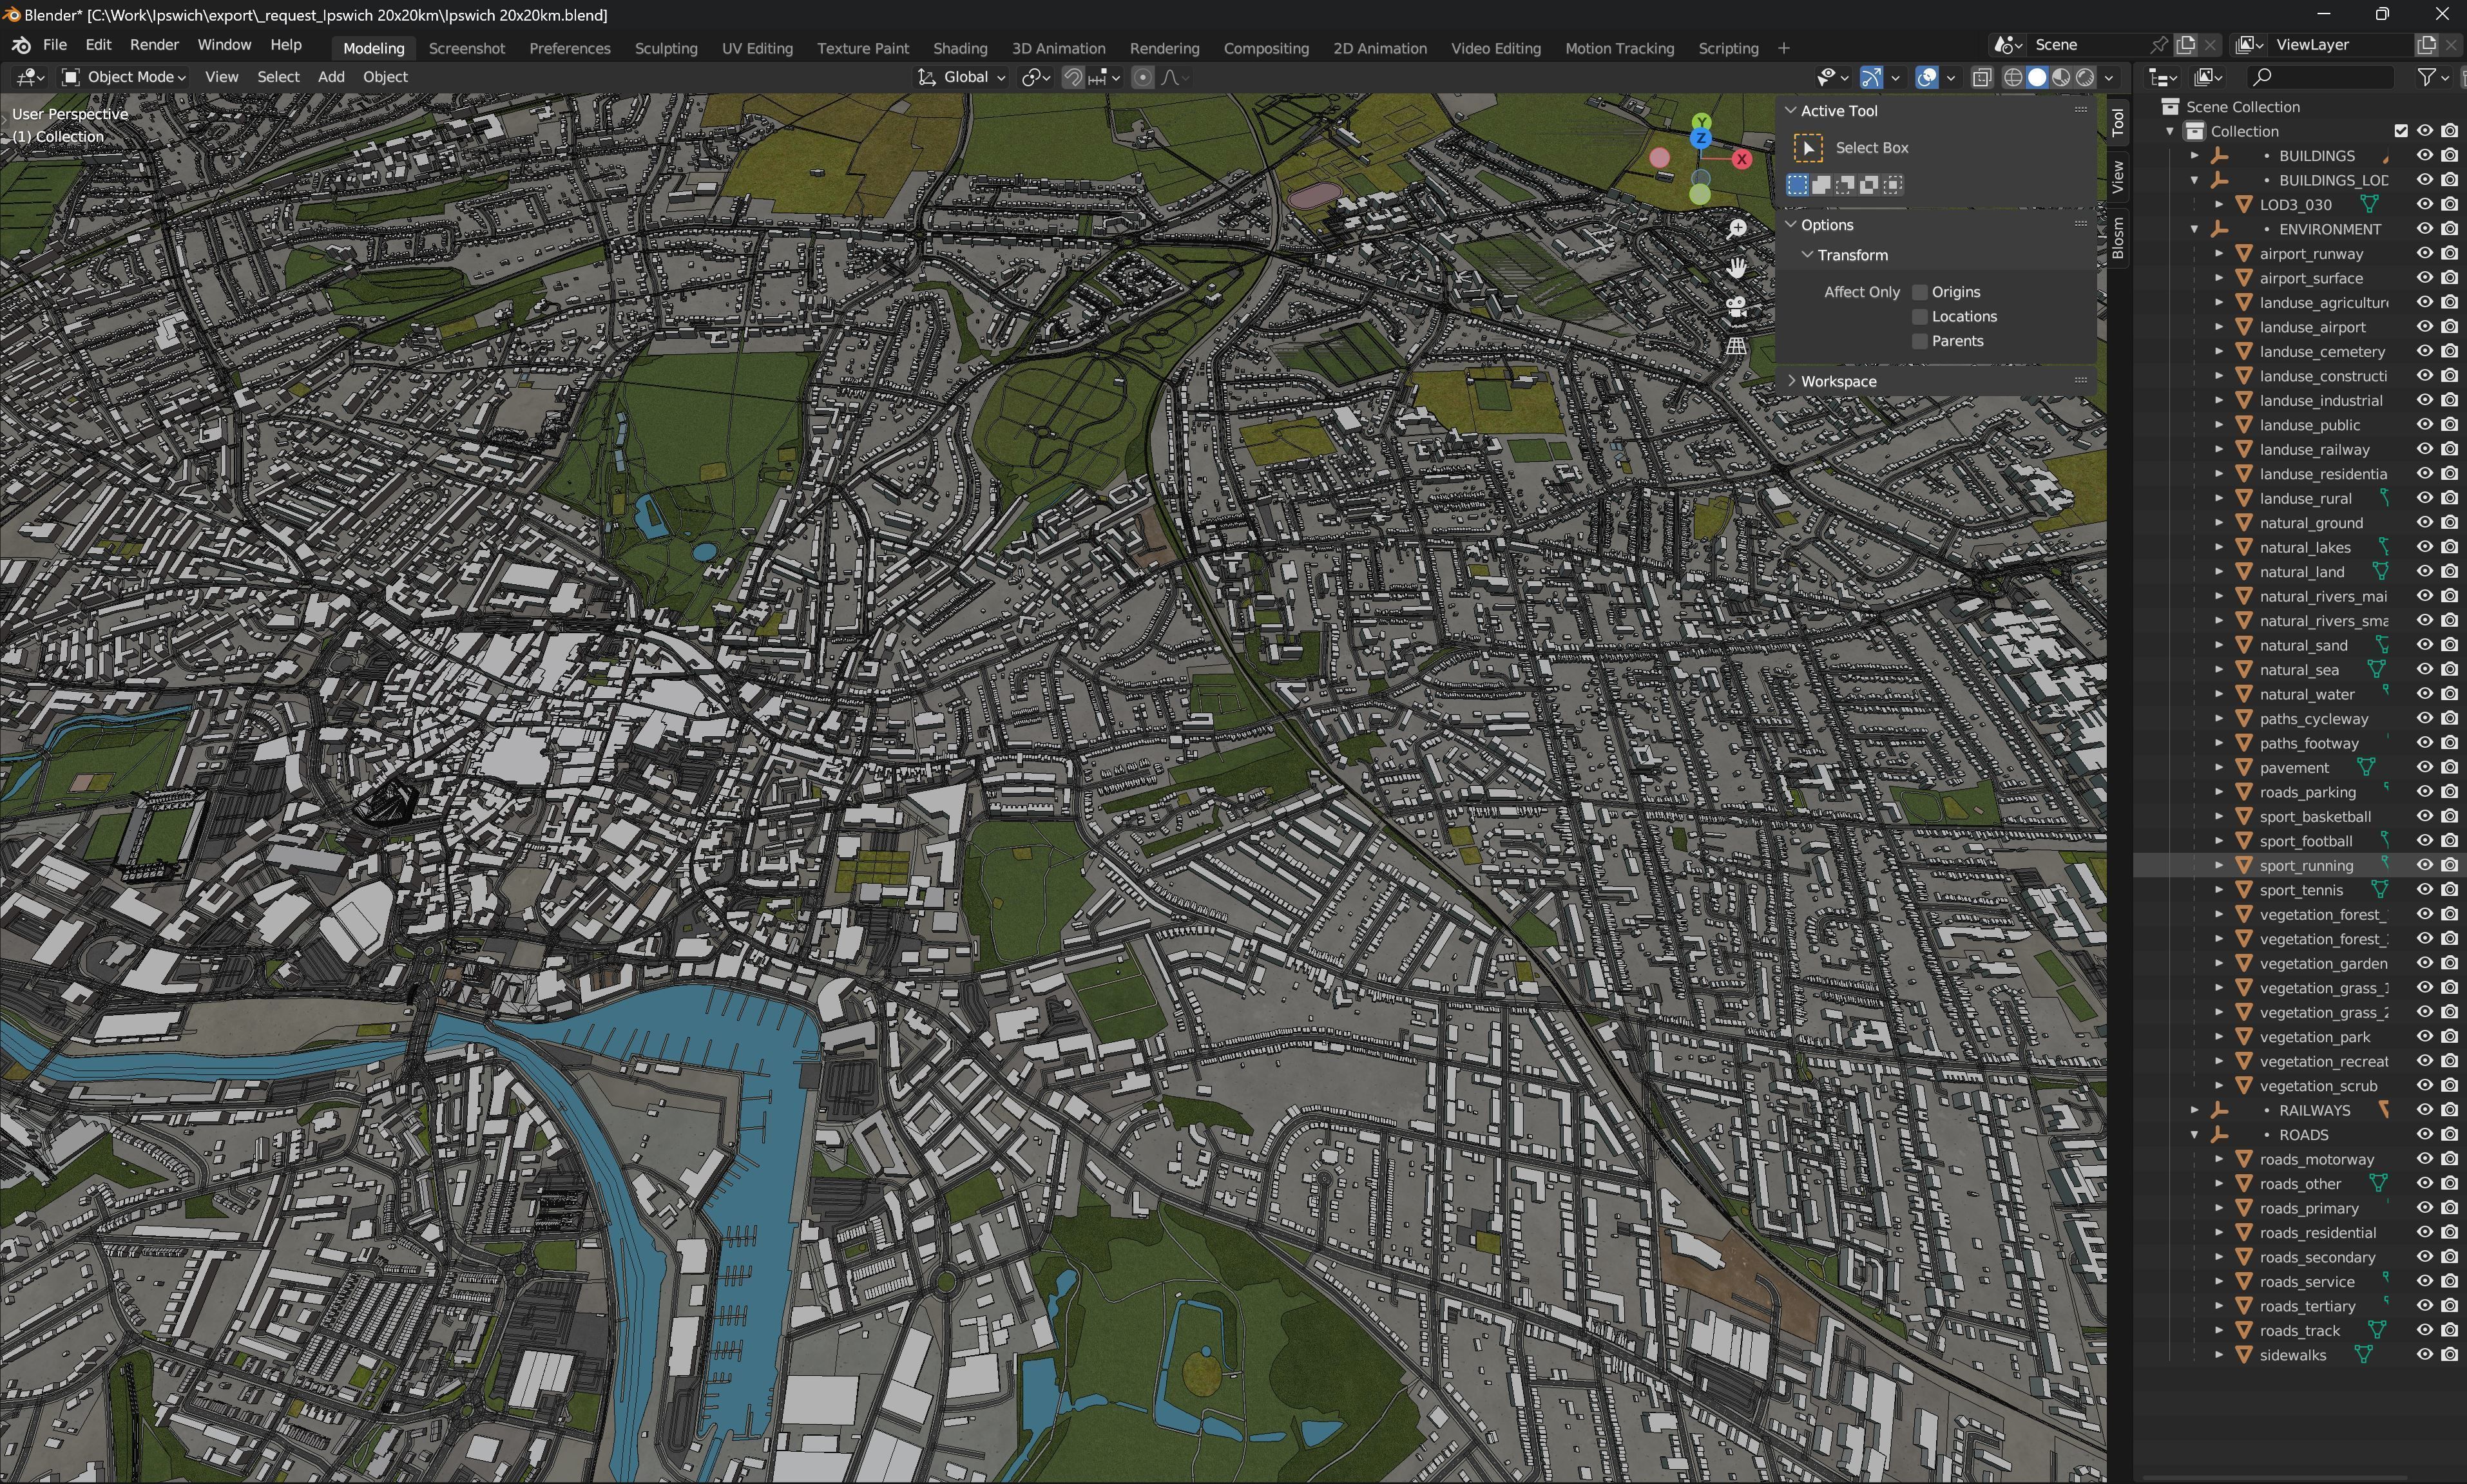Choose the 'subtract selection' mode icon

[1845, 185]
